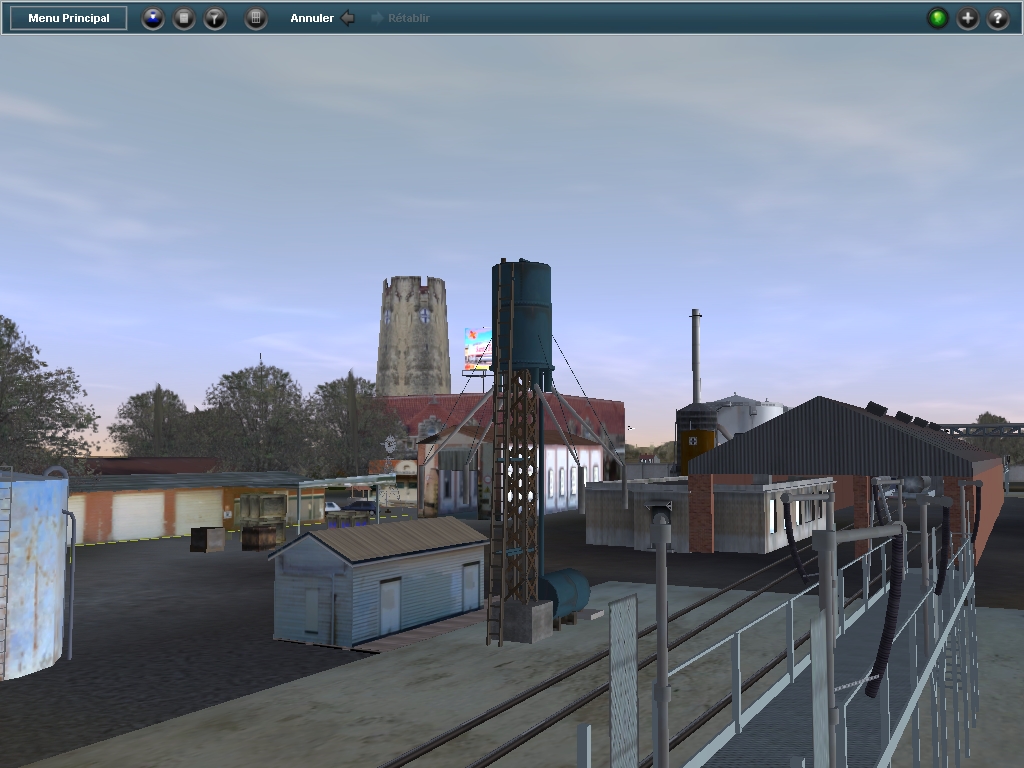Click the Annuler text
Viewport: 1024px width, 768px height.
tap(312, 18)
